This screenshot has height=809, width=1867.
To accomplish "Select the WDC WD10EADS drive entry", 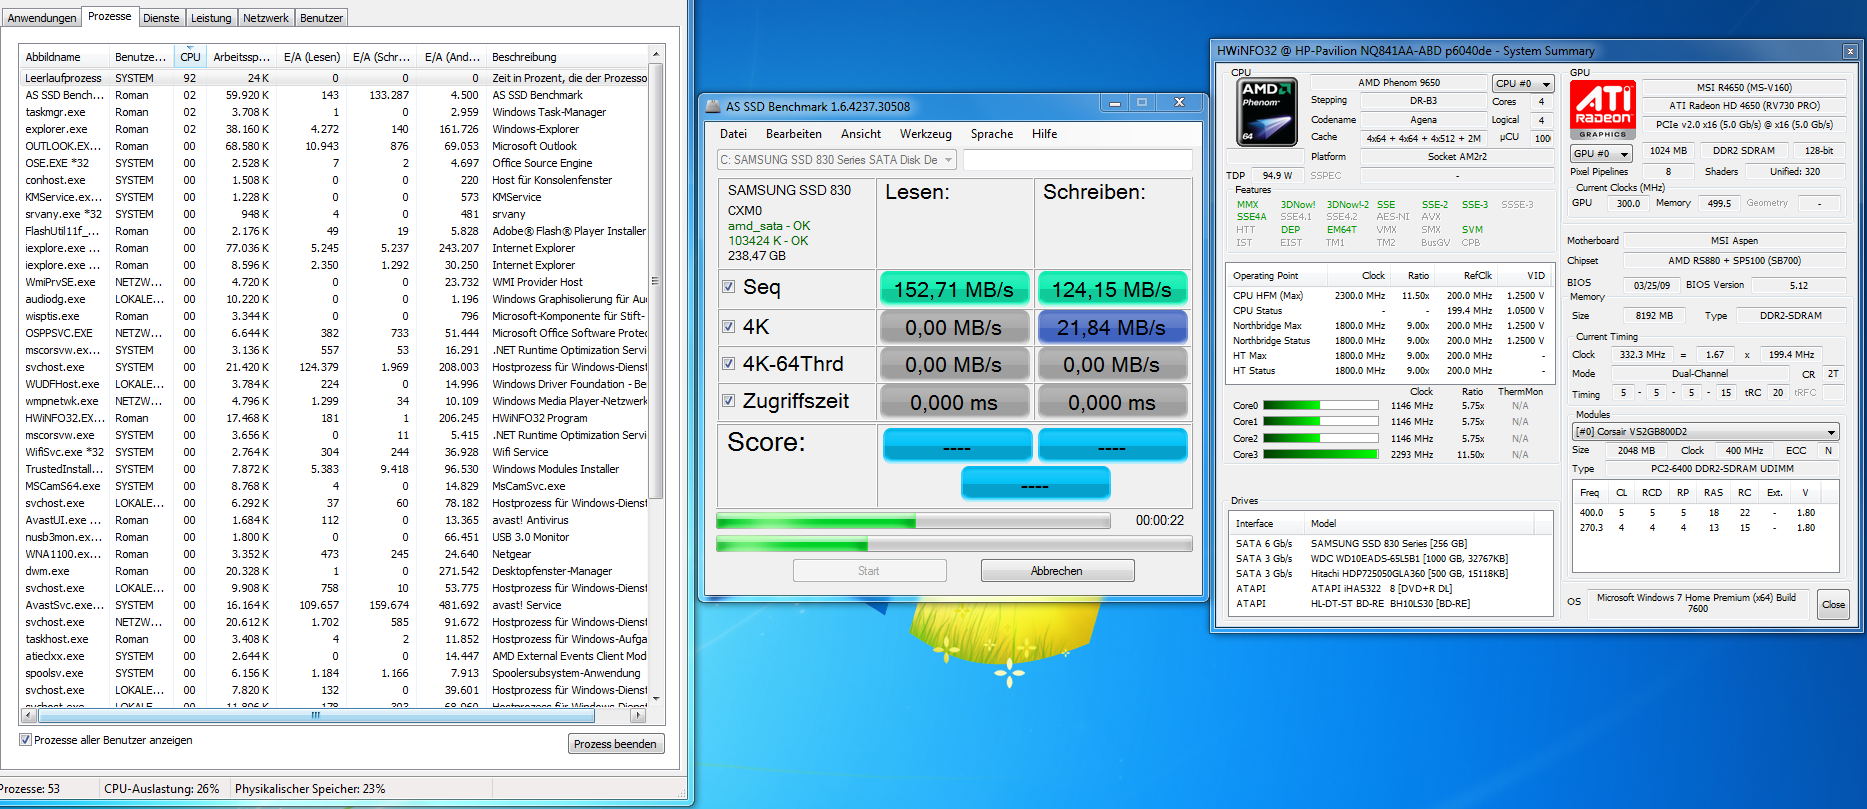I will coord(1390,558).
